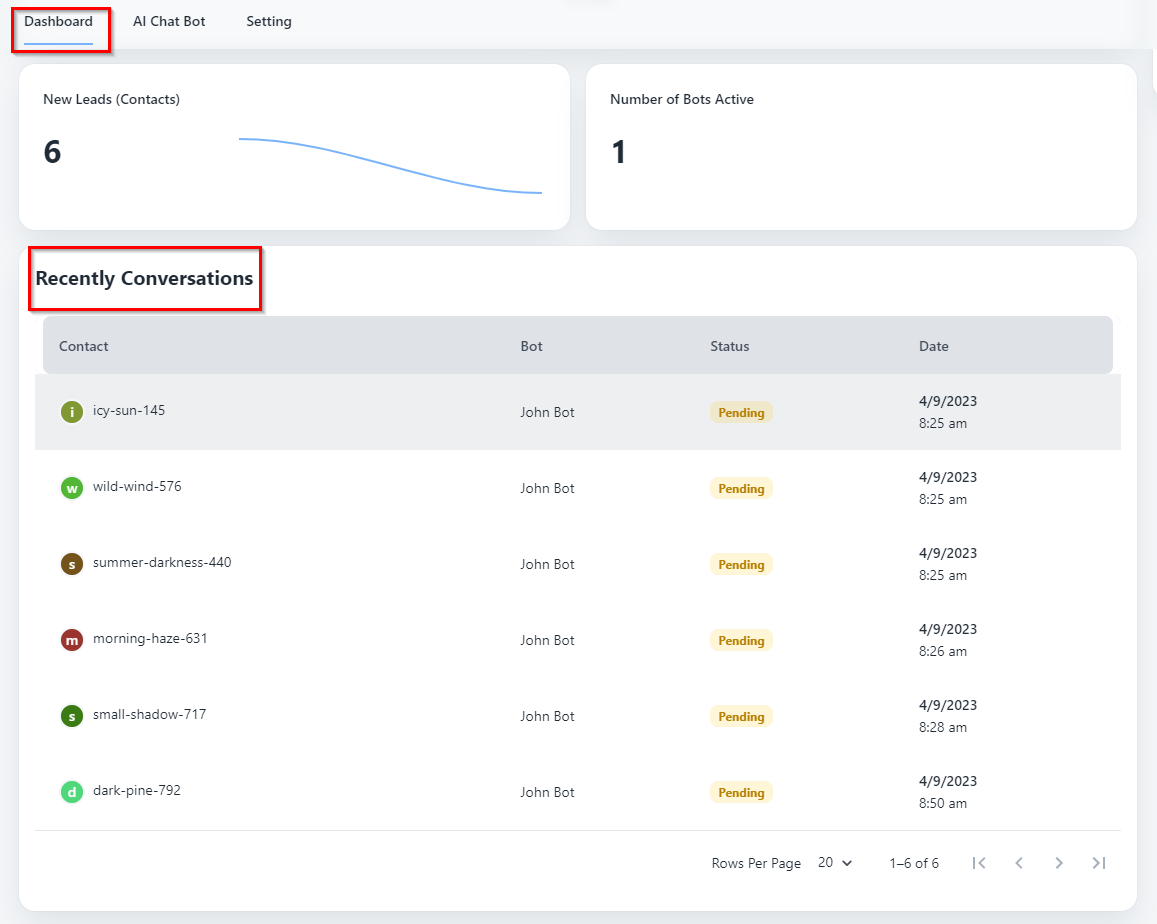The width and height of the screenshot is (1157, 924).
Task: Click the morning-haze-631 red avatar icon
Action: tap(71, 640)
